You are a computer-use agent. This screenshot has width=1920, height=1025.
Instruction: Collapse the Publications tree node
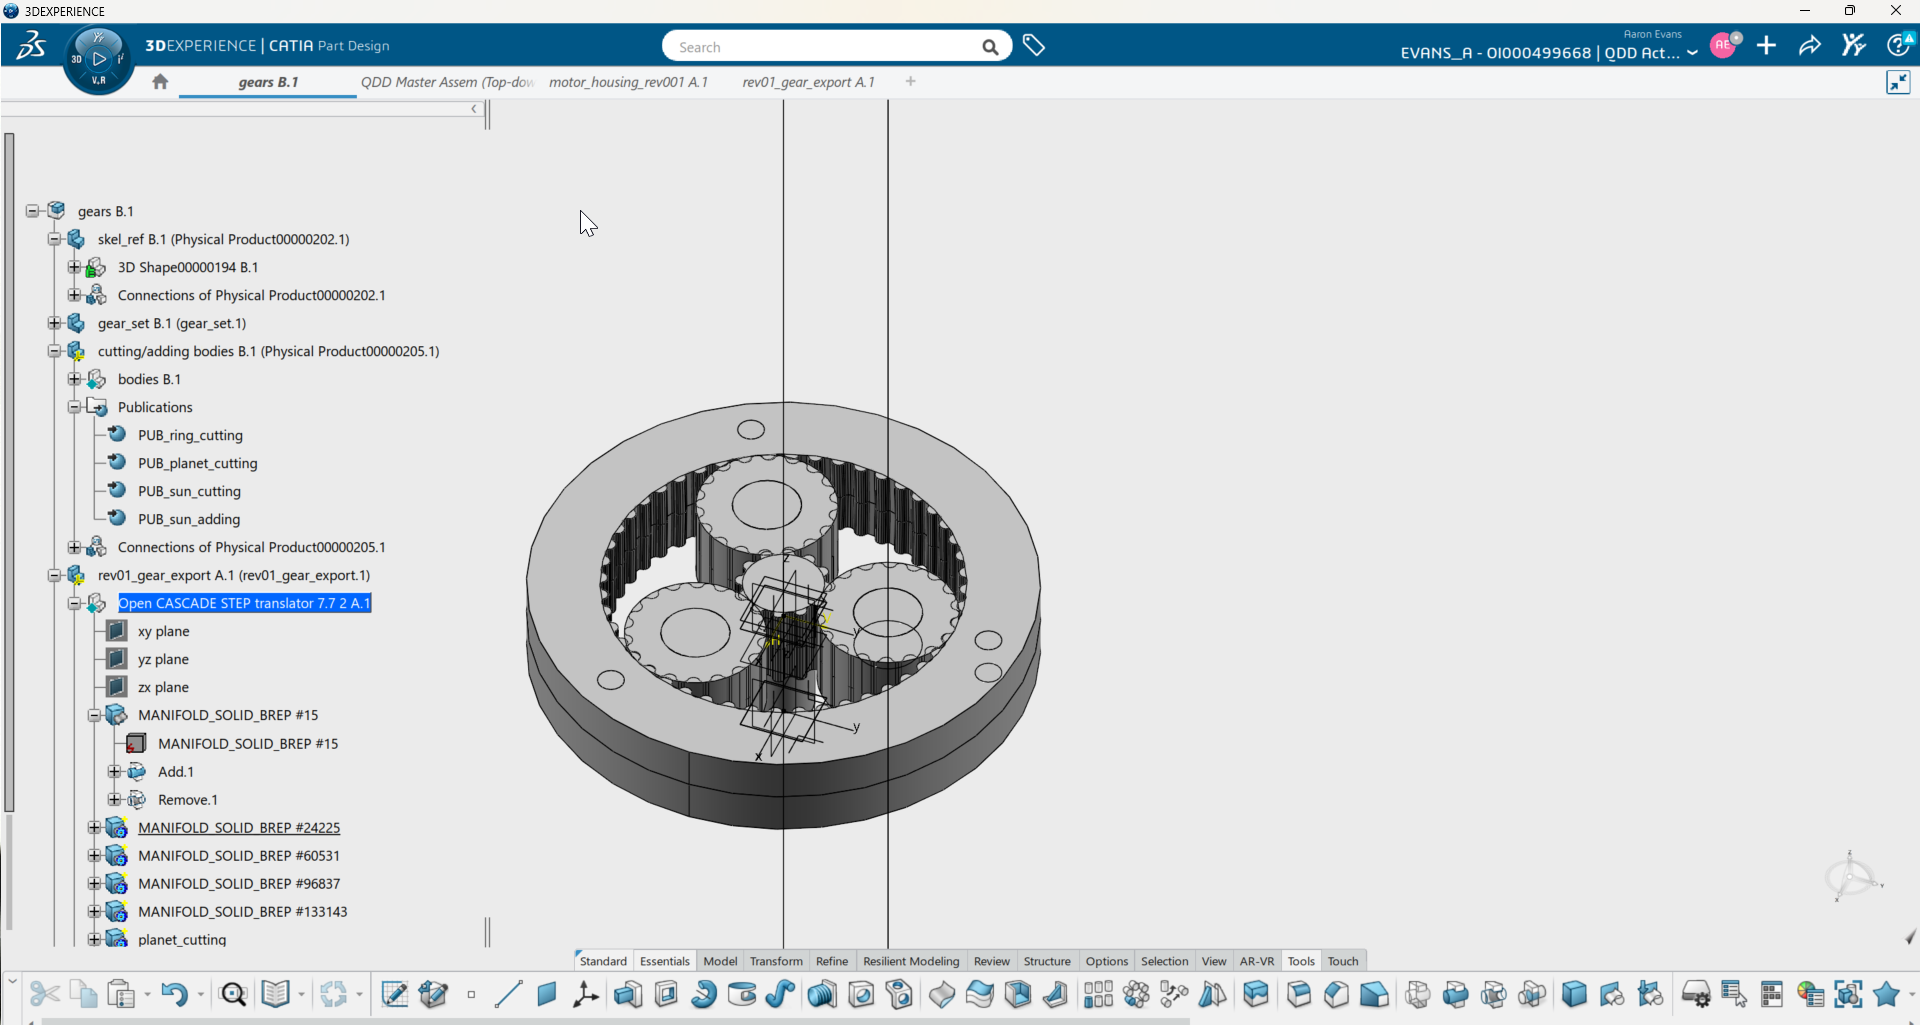click(x=74, y=407)
